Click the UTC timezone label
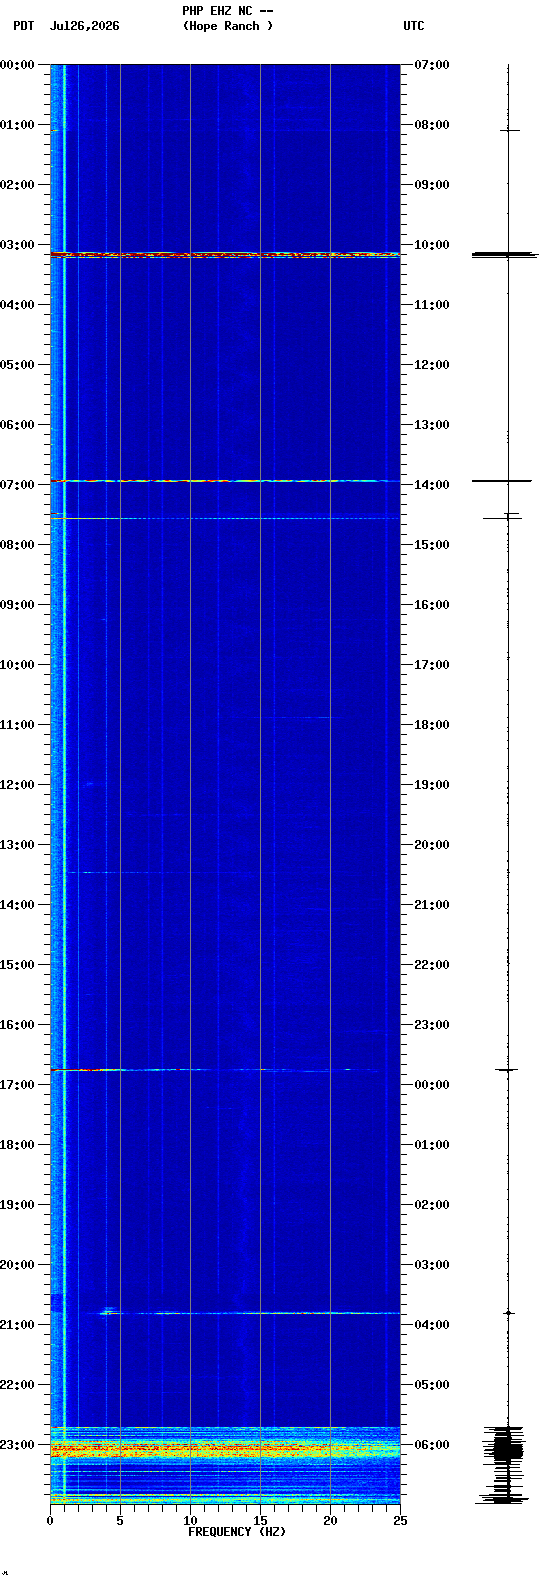This screenshot has height=1584, width=552. point(414,26)
